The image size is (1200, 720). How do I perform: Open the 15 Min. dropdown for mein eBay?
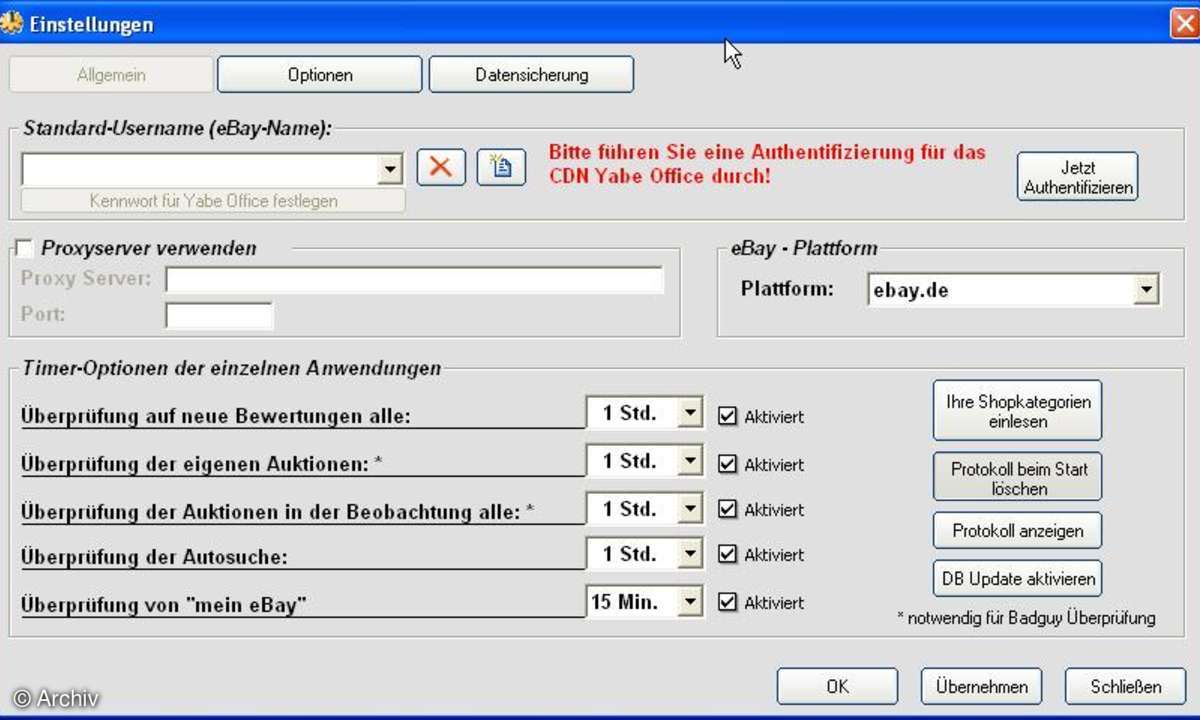690,602
